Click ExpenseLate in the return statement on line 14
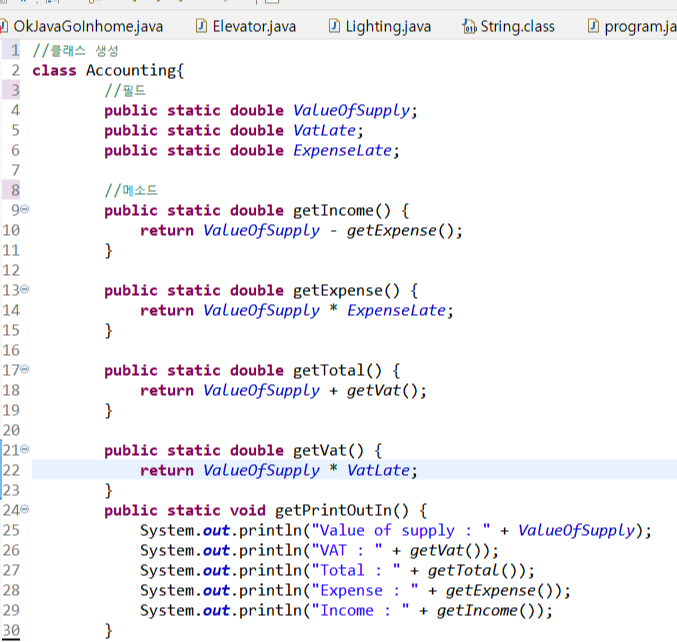Screen dimensions: 677x642 [396, 310]
